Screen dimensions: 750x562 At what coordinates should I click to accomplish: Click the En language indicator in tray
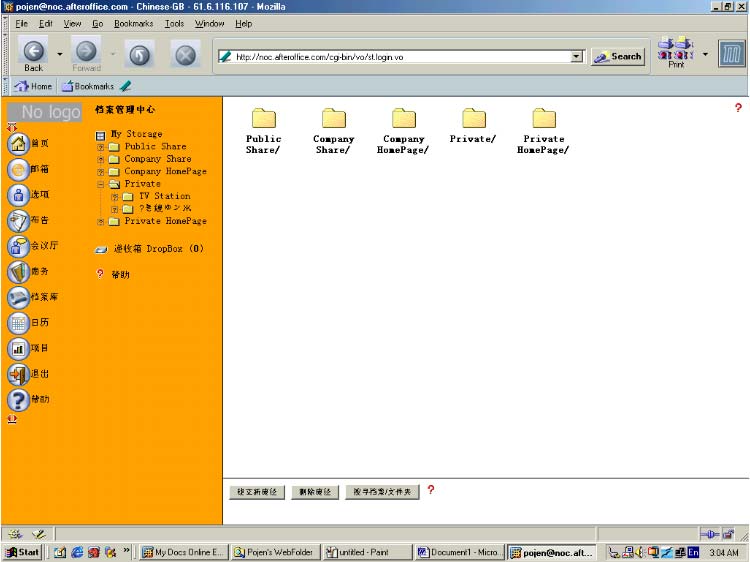point(693,552)
